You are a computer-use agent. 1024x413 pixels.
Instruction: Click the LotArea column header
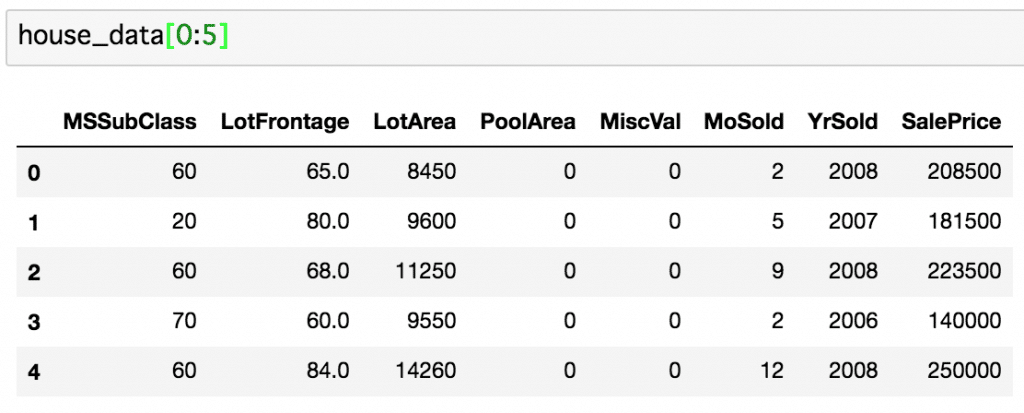[x=415, y=122]
